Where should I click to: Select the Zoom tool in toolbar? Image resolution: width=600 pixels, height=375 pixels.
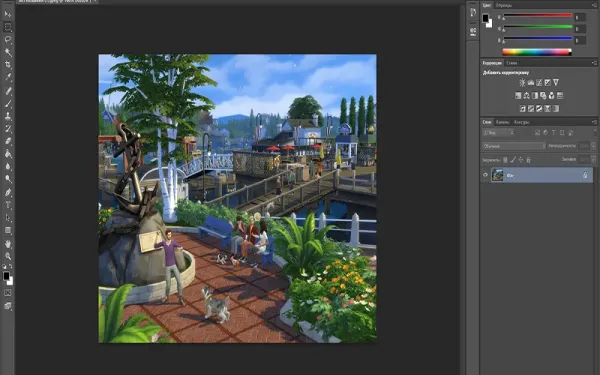(x=8, y=256)
